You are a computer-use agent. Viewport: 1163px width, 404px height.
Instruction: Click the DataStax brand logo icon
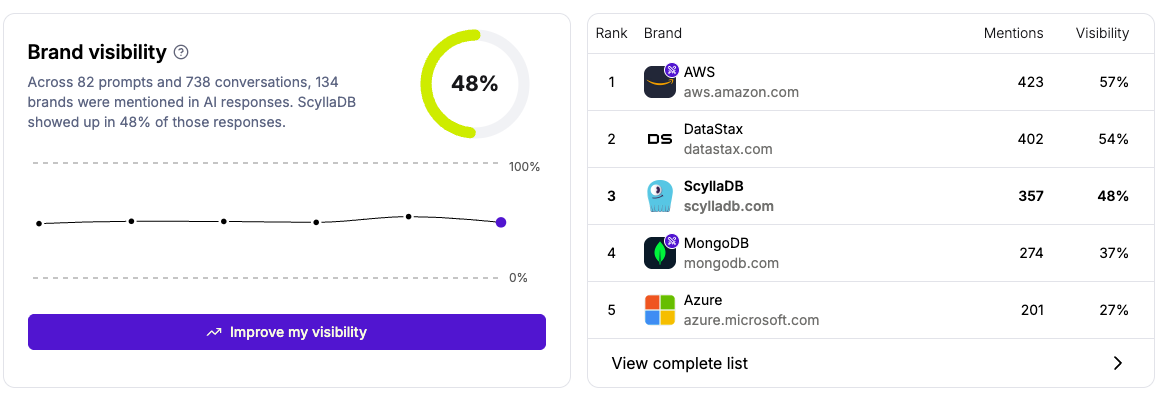tap(660, 139)
